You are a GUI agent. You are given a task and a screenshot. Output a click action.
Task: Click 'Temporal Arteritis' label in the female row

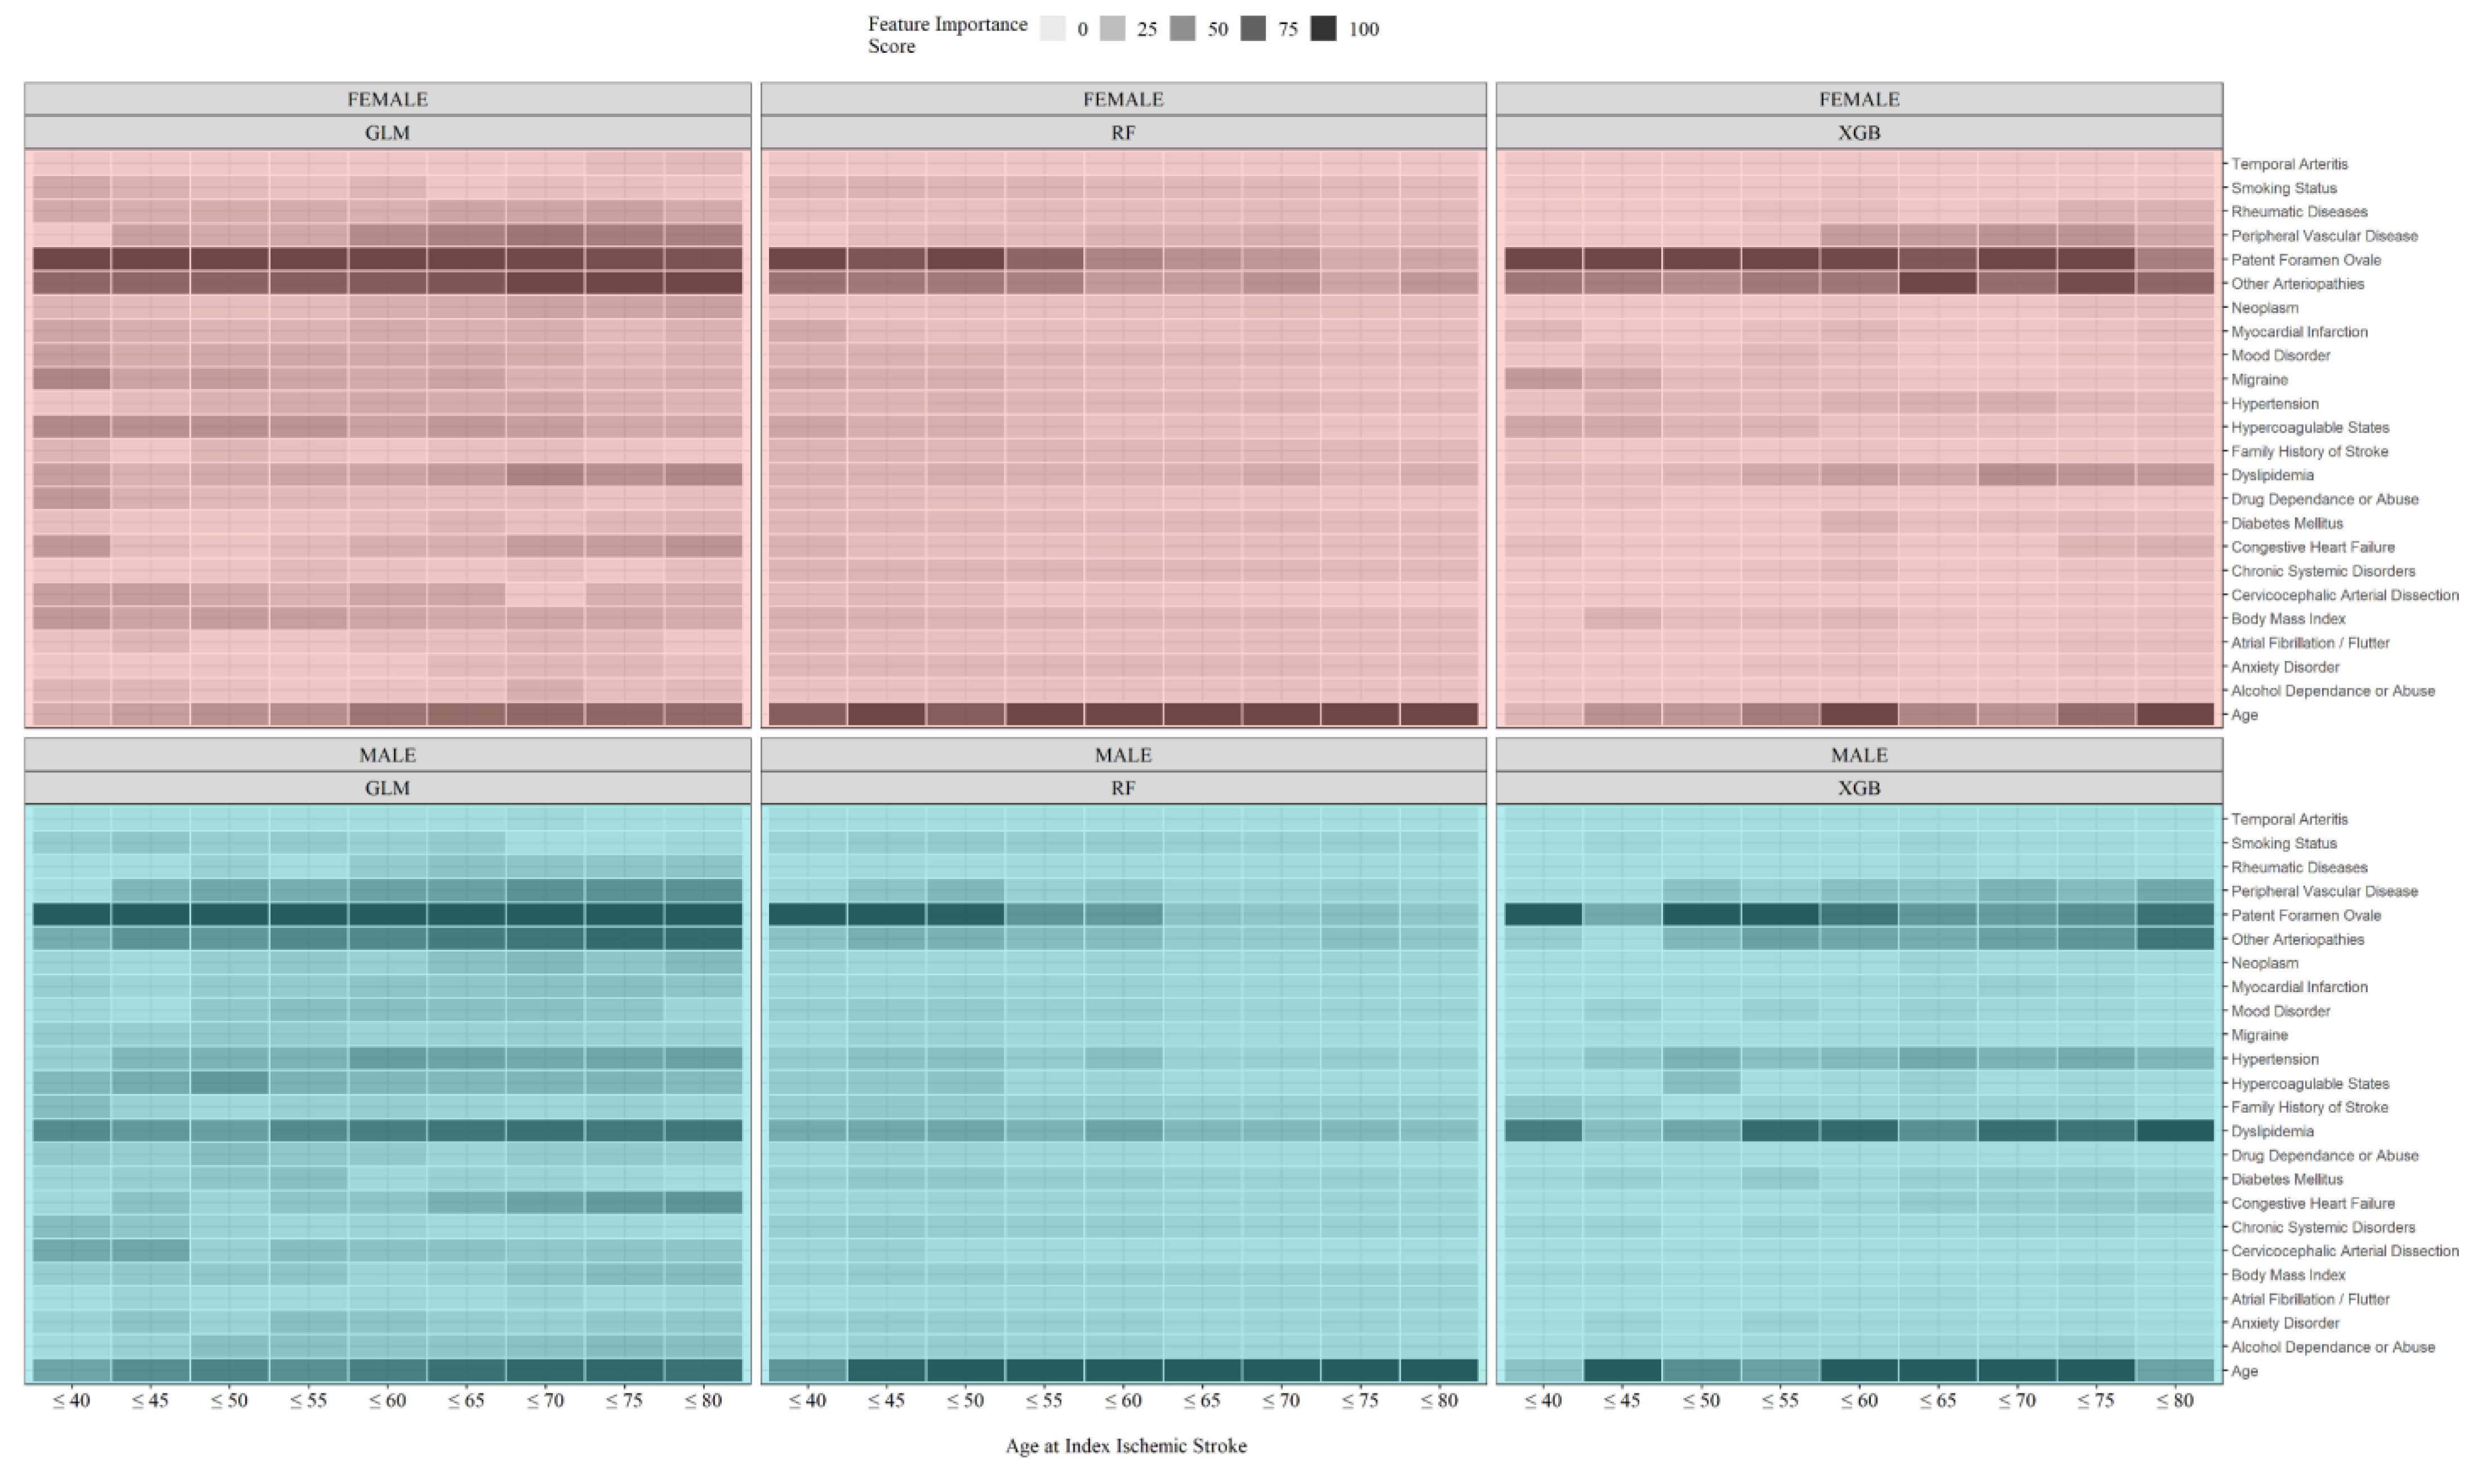coord(2289,164)
